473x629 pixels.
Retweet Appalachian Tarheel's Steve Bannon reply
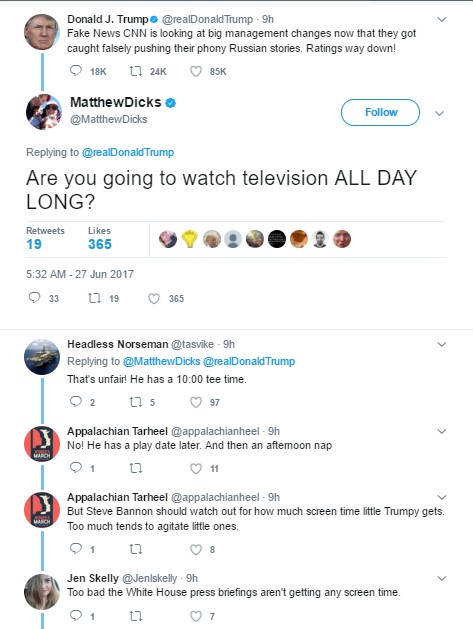pos(136,549)
